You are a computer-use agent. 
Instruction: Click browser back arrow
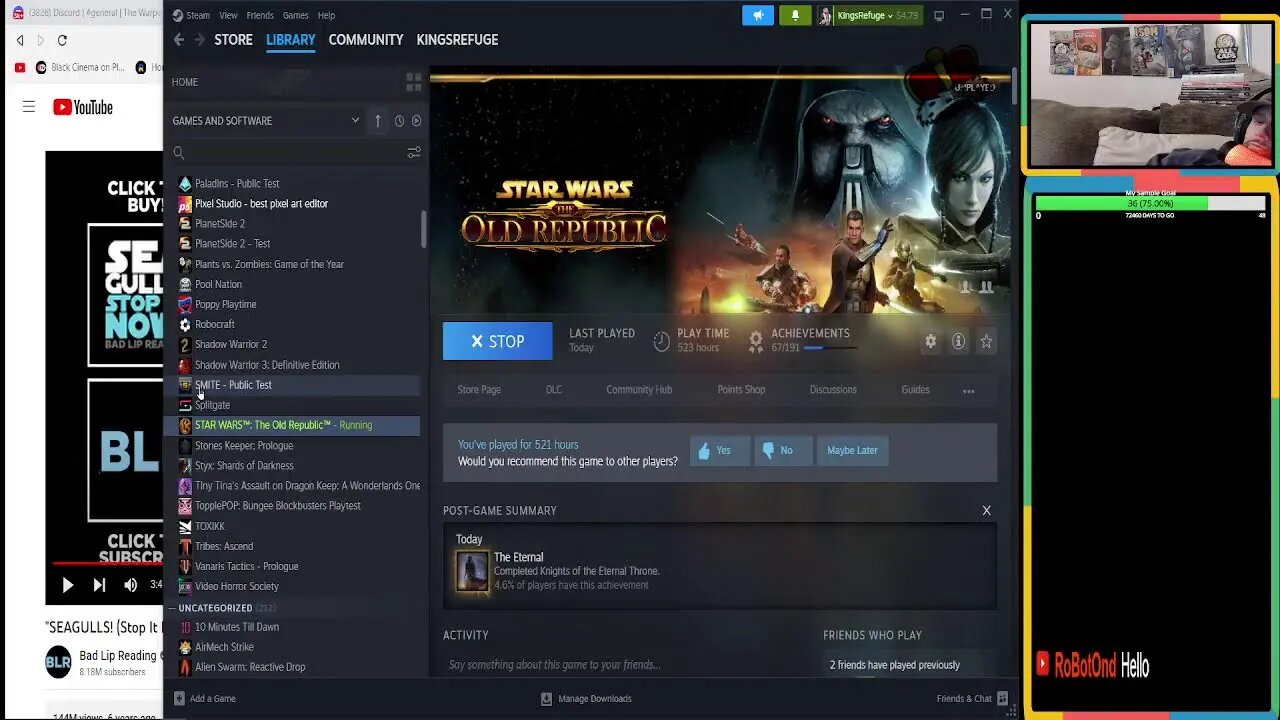pyautogui.click(x=20, y=40)
